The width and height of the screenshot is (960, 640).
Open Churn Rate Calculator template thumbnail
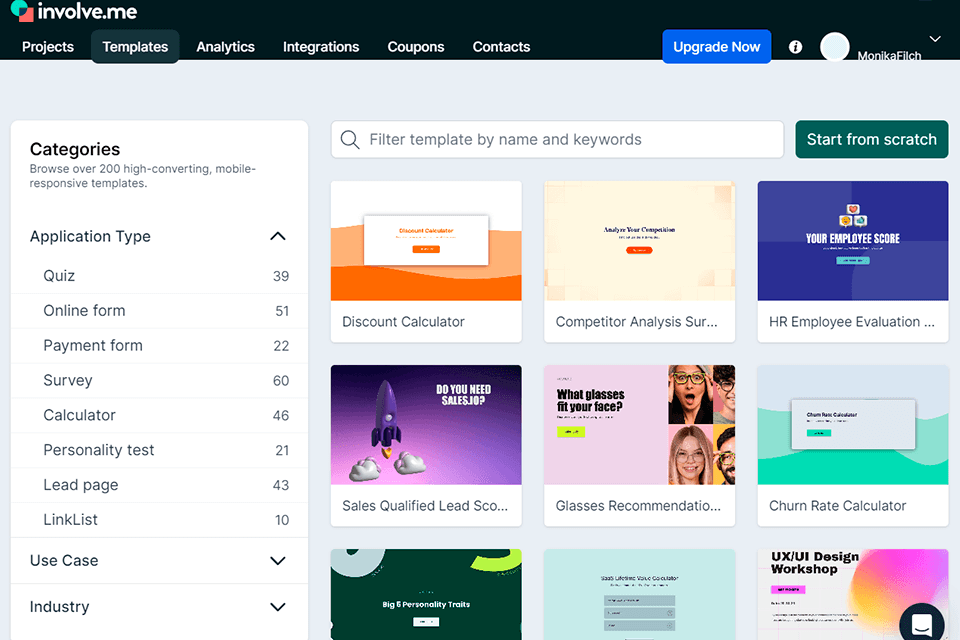point(853,425)
